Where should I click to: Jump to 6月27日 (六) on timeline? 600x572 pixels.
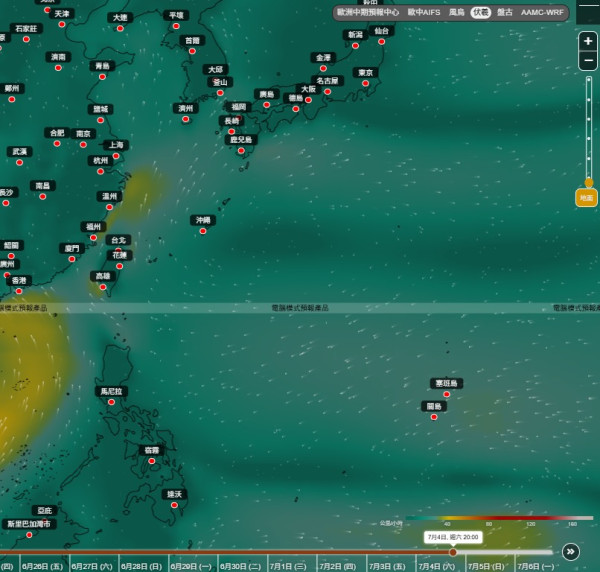click(92, 566)
